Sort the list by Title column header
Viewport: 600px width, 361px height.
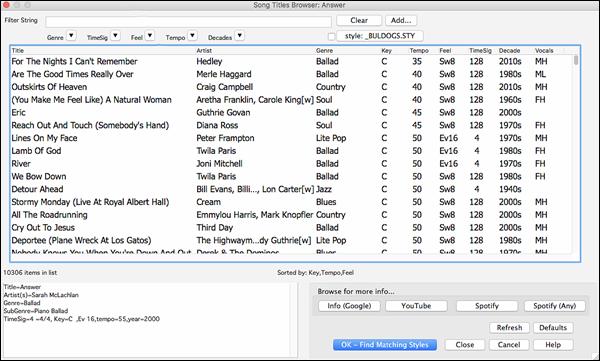(x=18, y=51)
